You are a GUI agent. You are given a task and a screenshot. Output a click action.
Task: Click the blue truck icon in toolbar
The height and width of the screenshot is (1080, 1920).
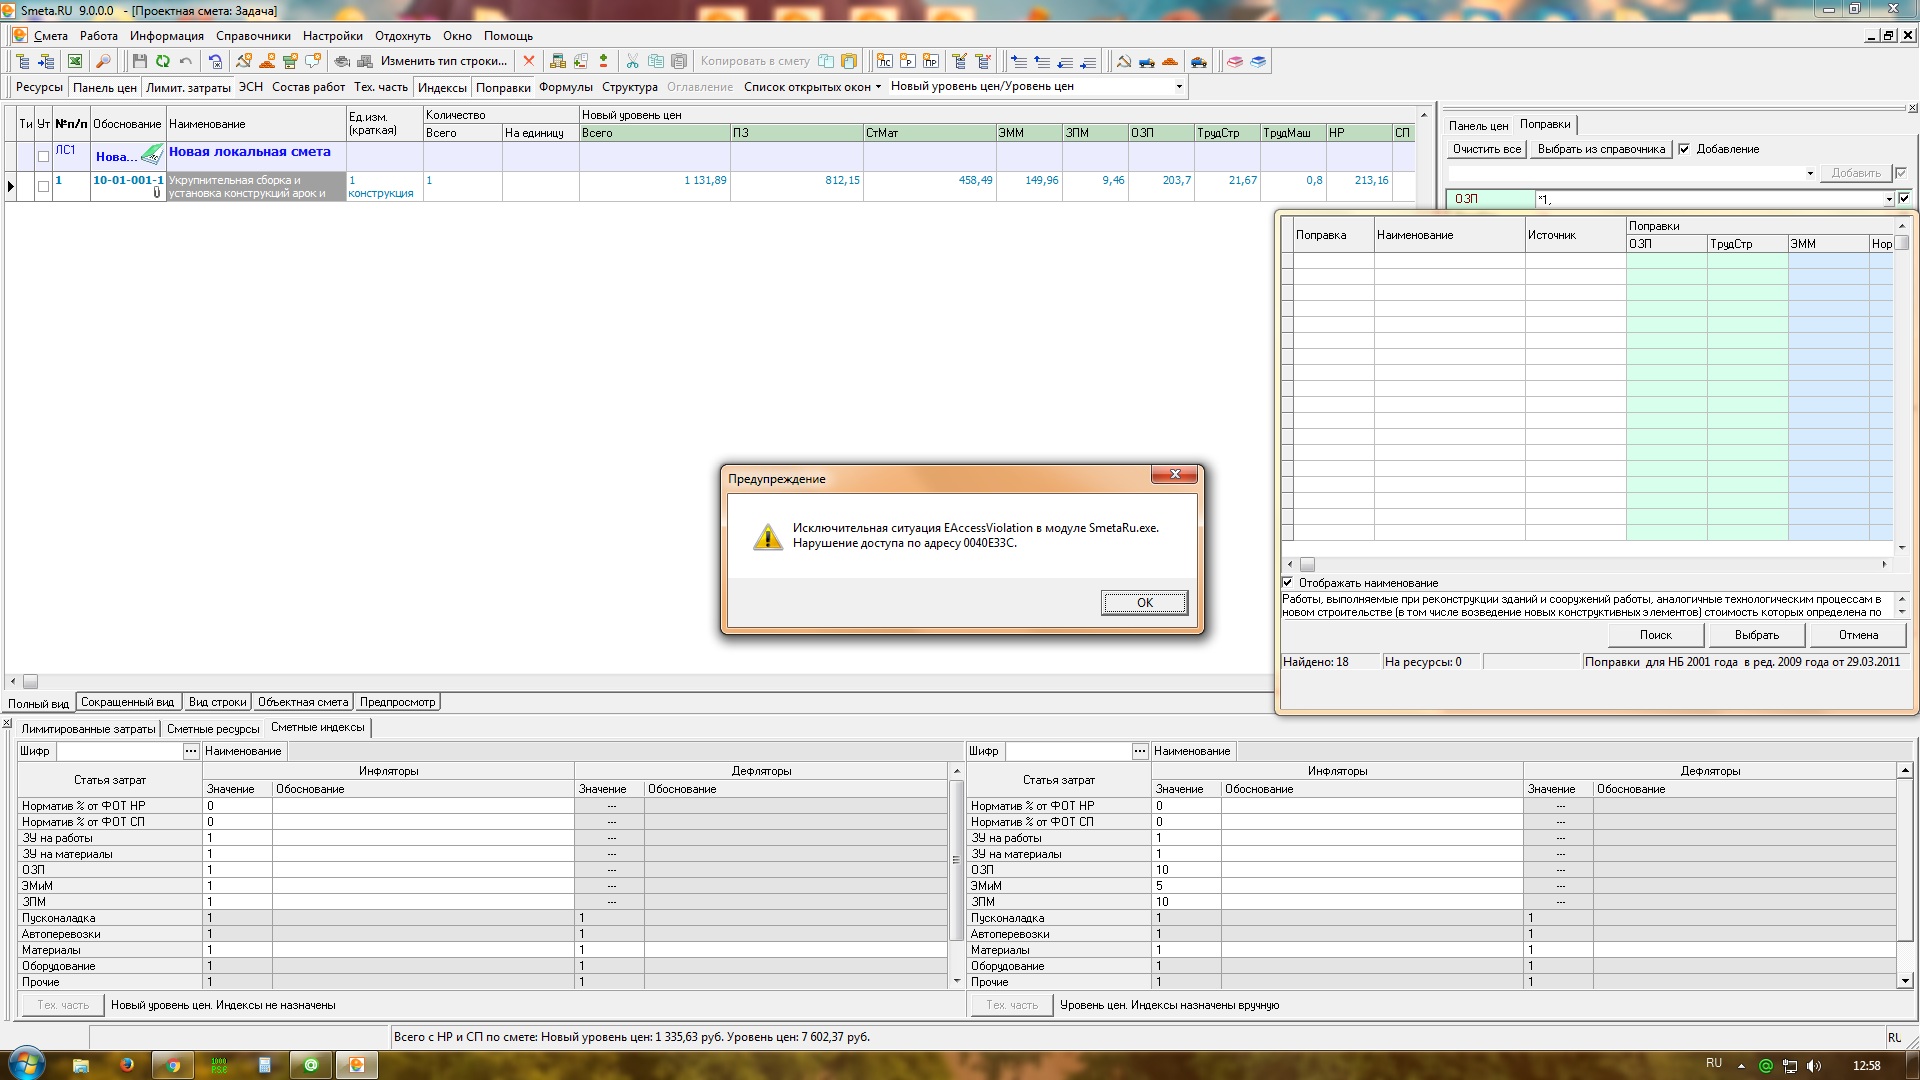1147,62
